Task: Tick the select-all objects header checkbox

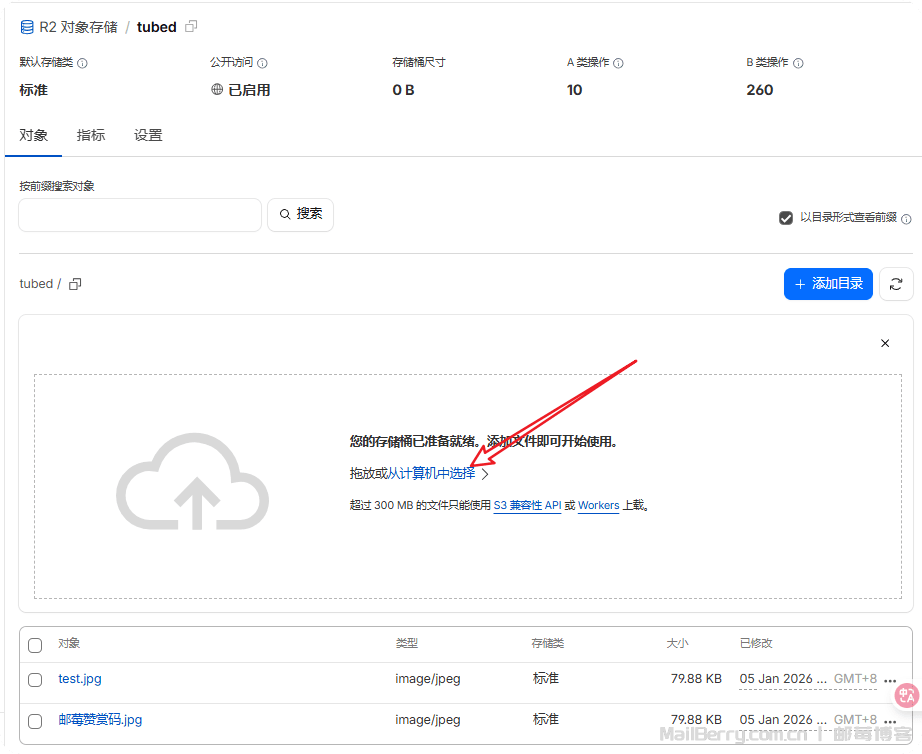Action: click(35, 645)
